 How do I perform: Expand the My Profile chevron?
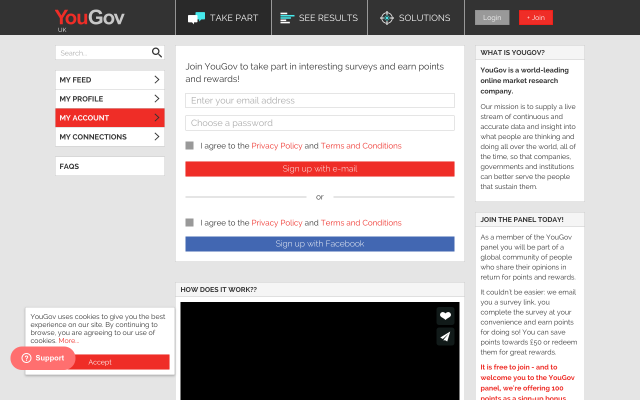(157, 98)
